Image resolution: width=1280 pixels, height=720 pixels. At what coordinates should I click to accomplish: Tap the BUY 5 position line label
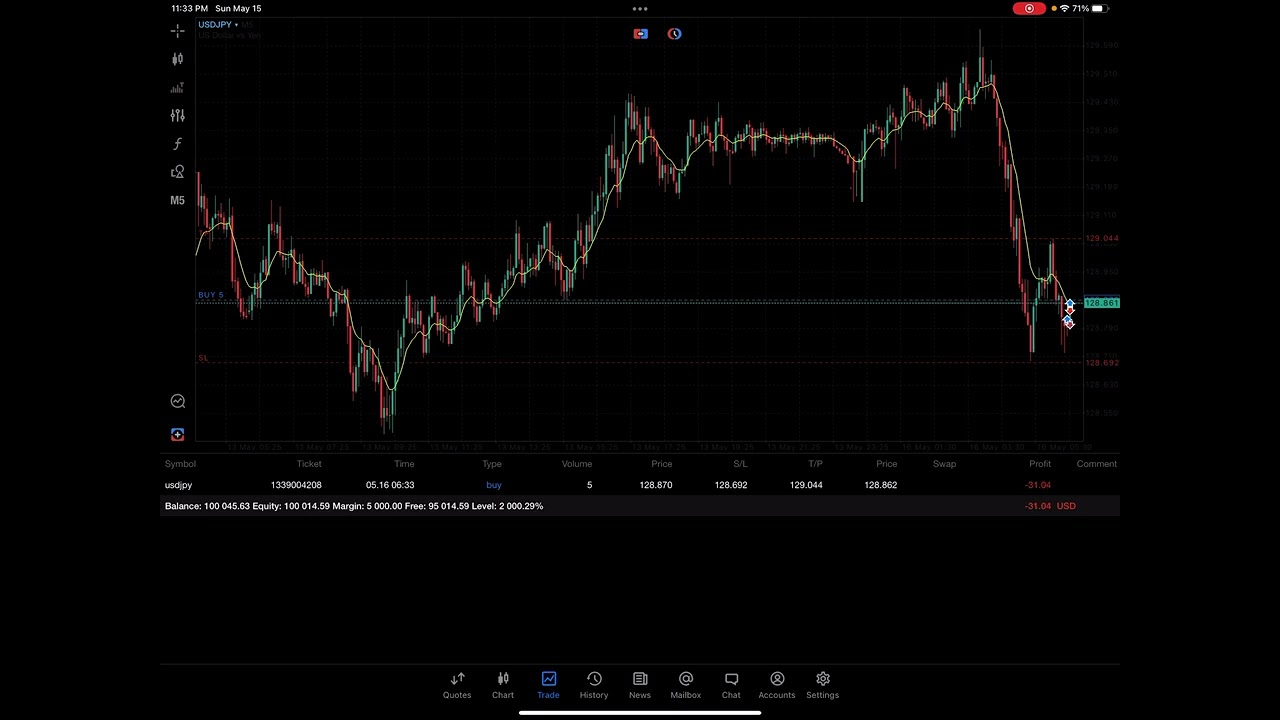point(211,295)
